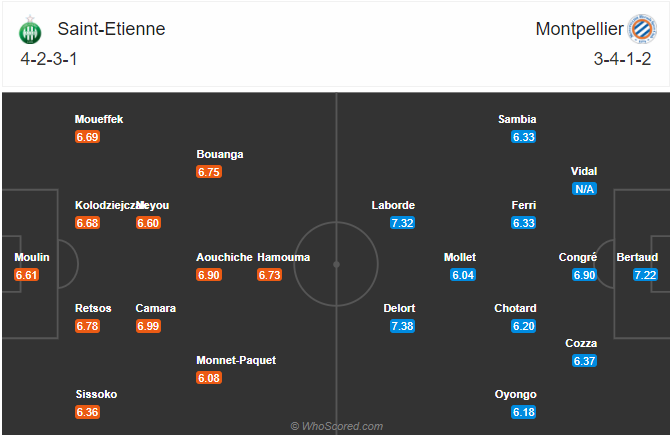Click Delort's 7.38 rating badge
The image size is (672, 435).
(403, 326)
